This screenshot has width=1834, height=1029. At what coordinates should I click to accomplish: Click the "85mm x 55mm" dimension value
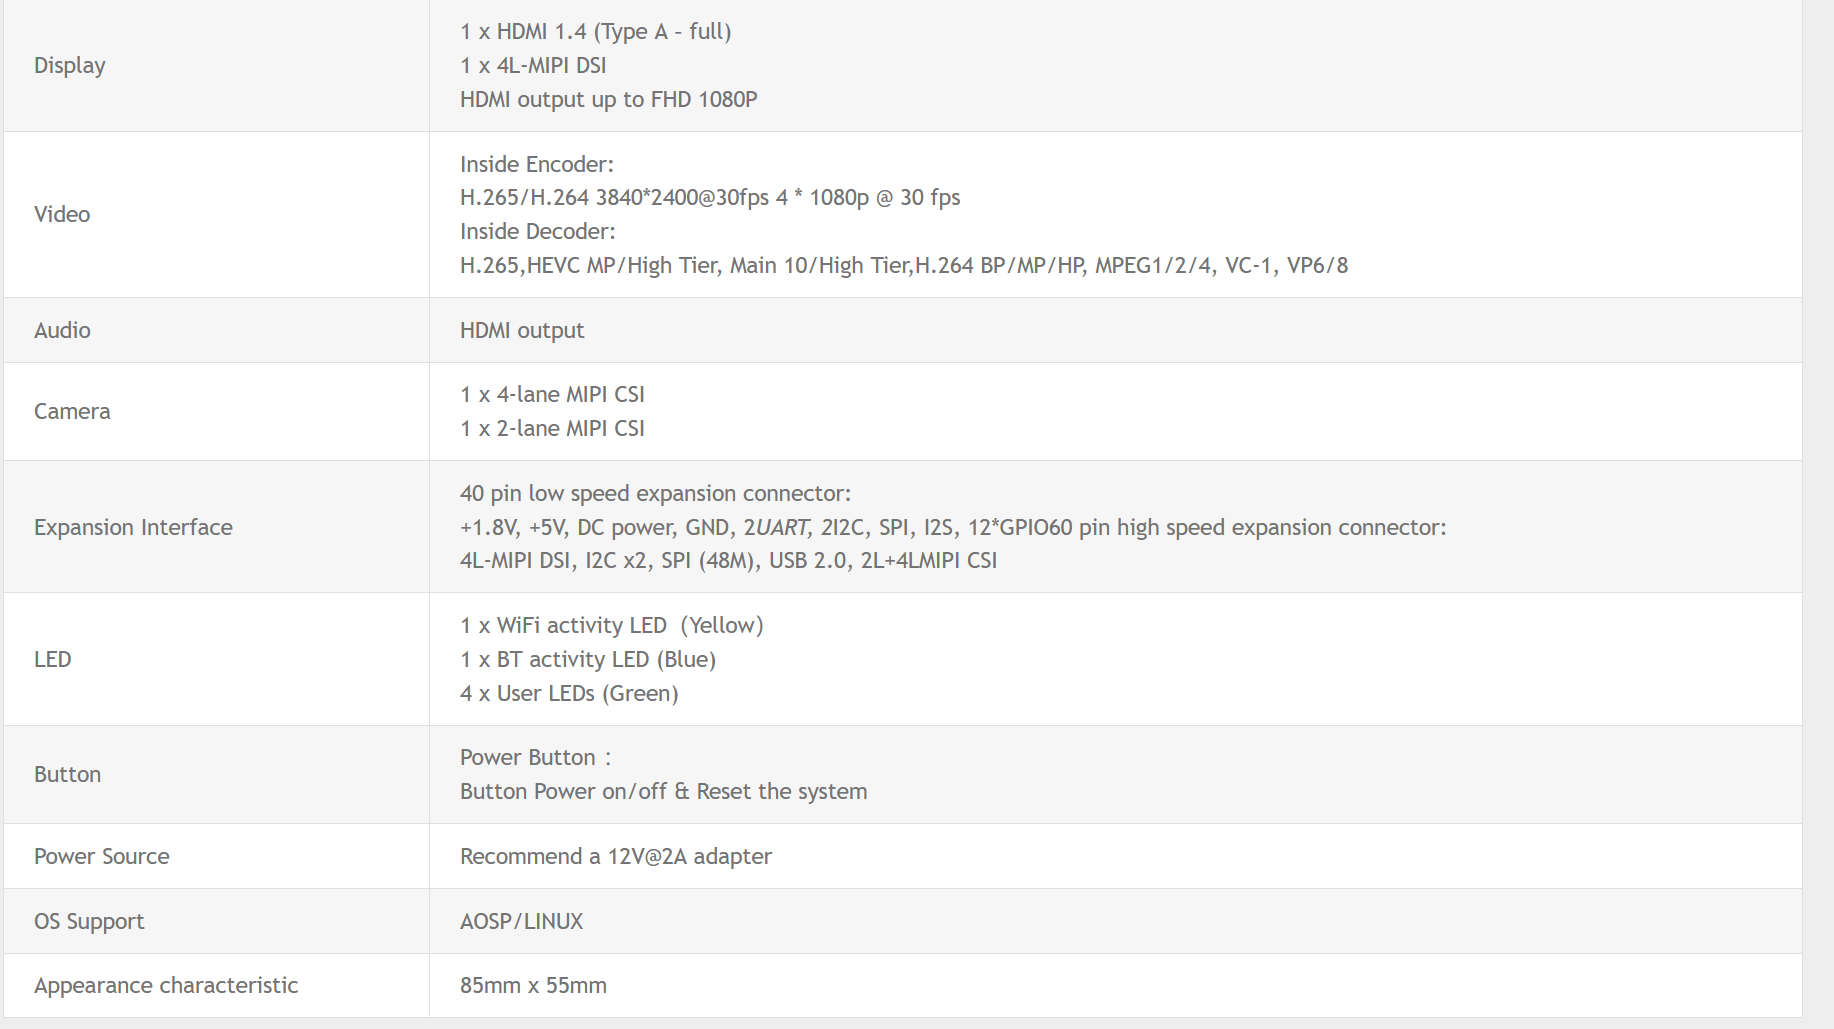pos(533,985)
